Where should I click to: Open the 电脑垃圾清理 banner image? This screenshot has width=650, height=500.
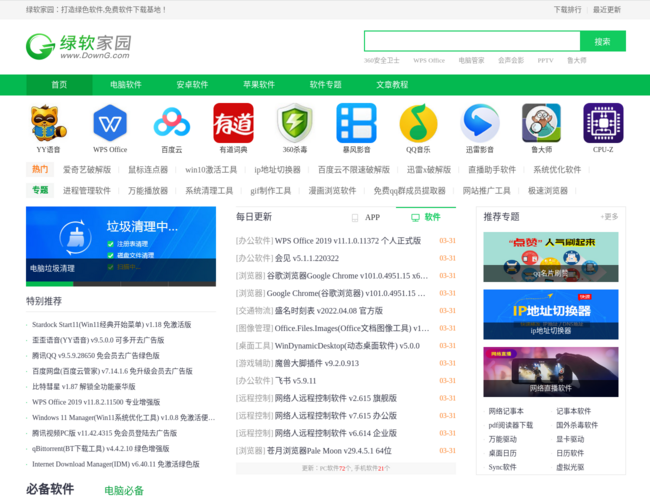click(121, 246)
